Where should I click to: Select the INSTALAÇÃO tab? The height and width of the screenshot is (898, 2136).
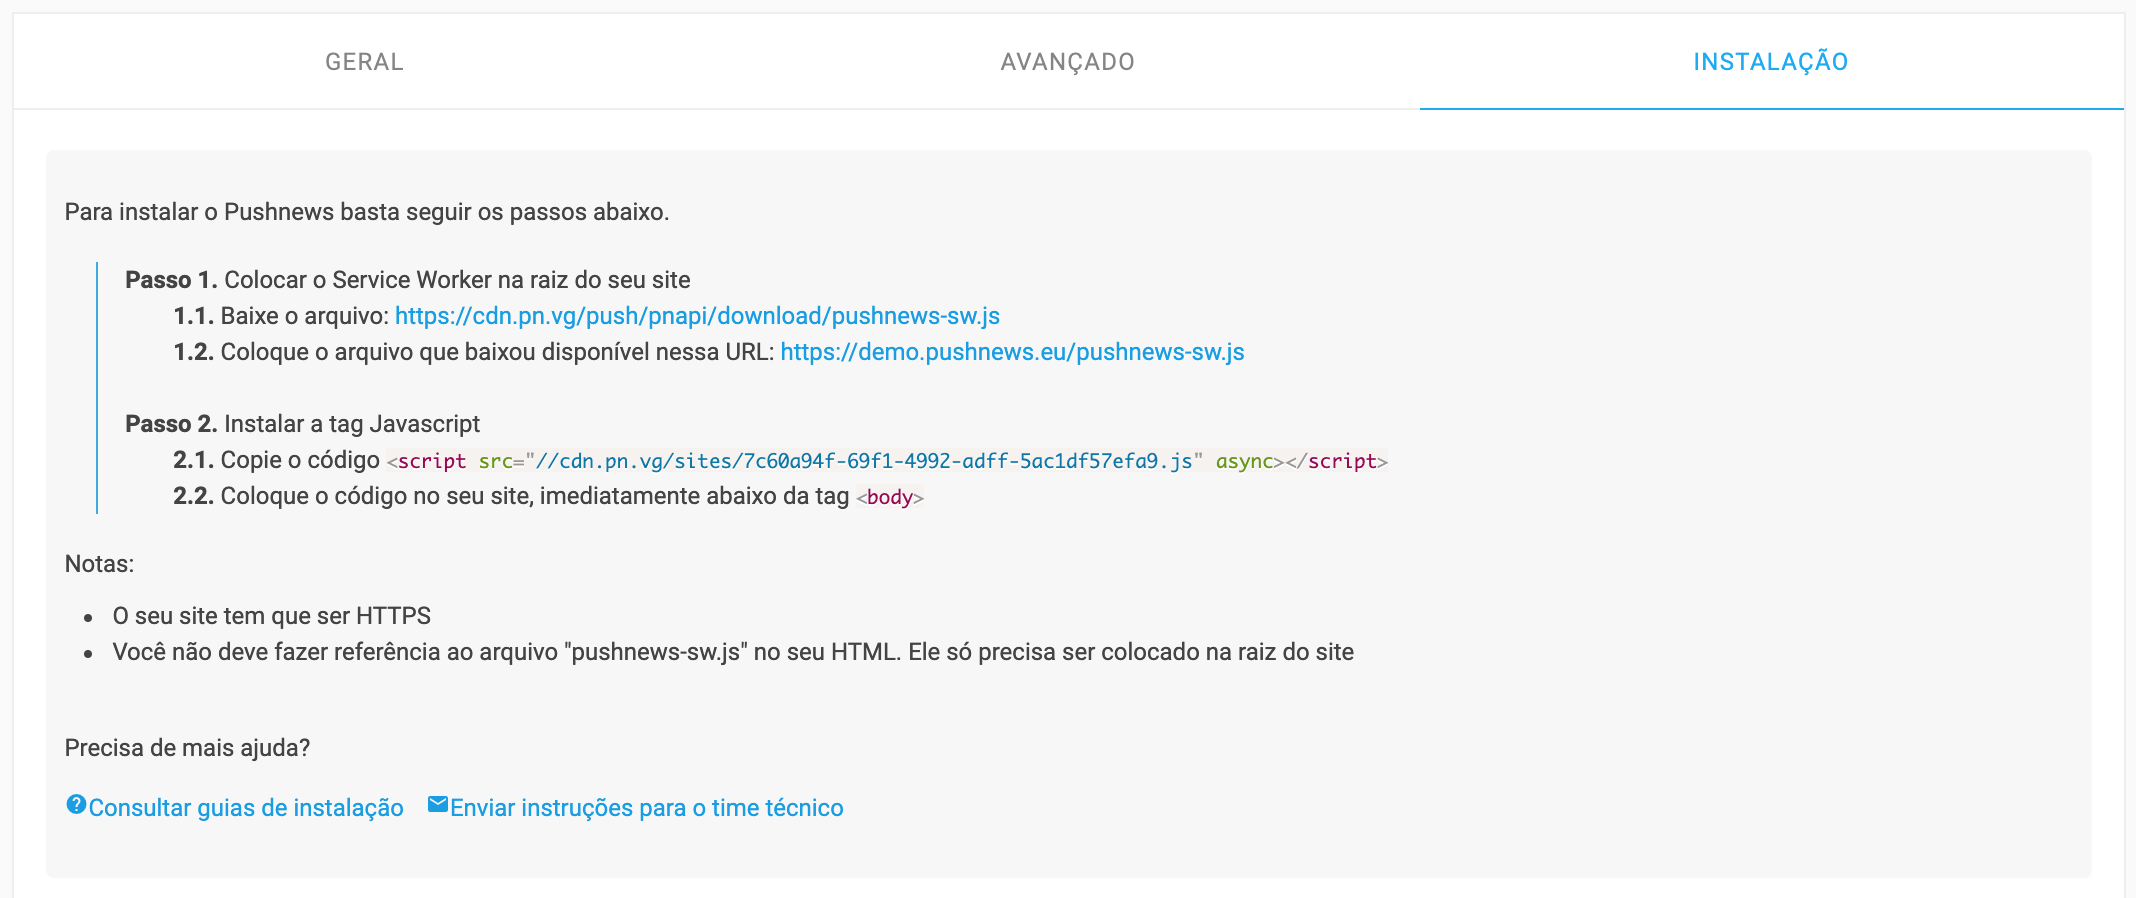(1771, 62)
